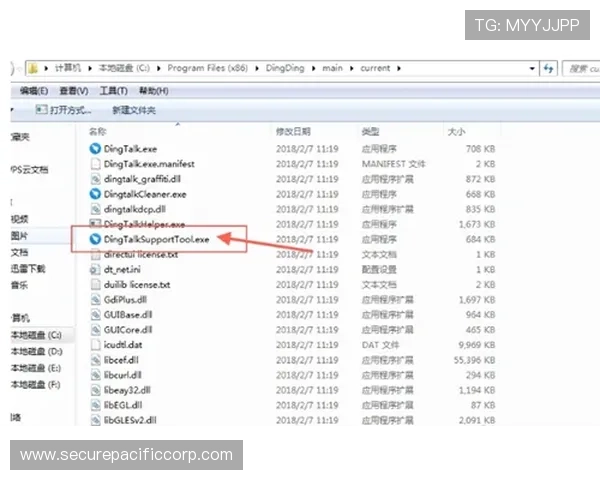Click the libcef.dll file icon

(x=95, y=360)
